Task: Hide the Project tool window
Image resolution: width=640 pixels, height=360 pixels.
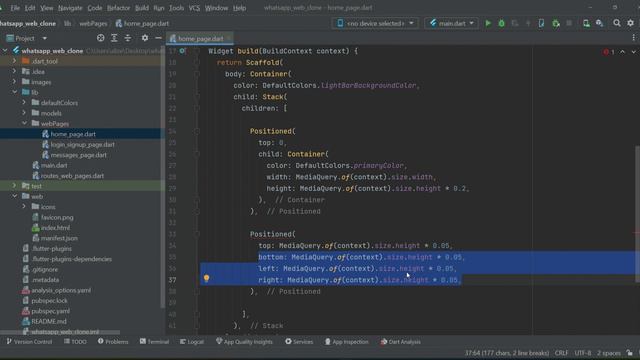Action: click(x=158, y=38)
